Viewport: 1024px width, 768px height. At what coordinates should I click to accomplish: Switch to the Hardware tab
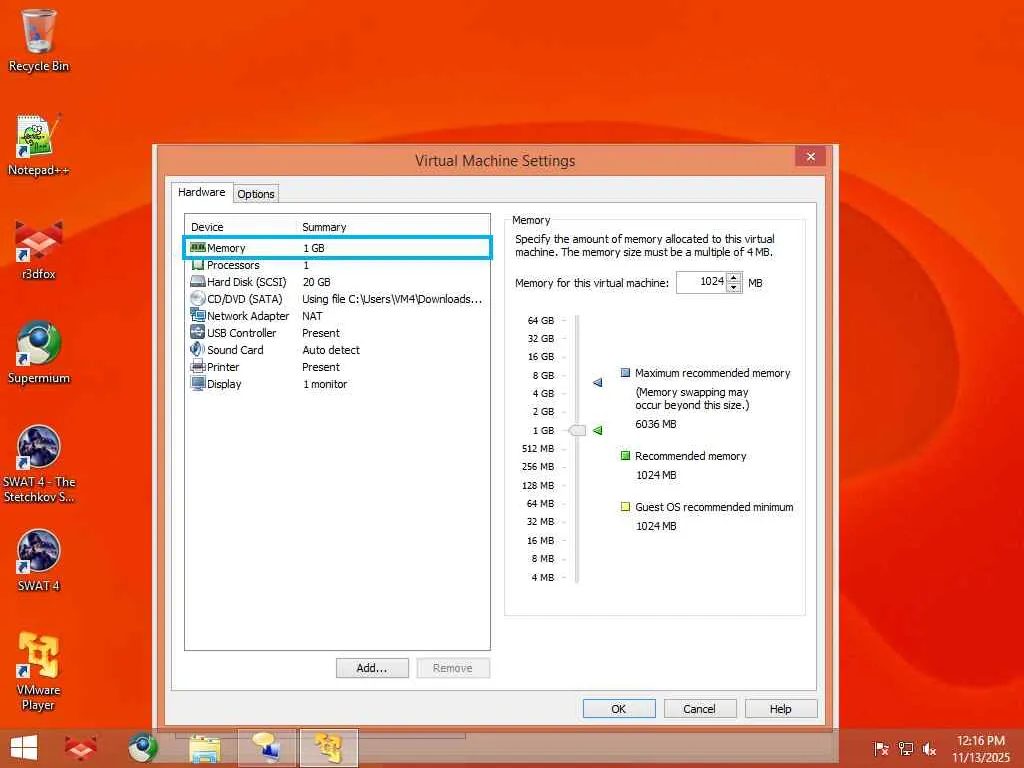201,192
